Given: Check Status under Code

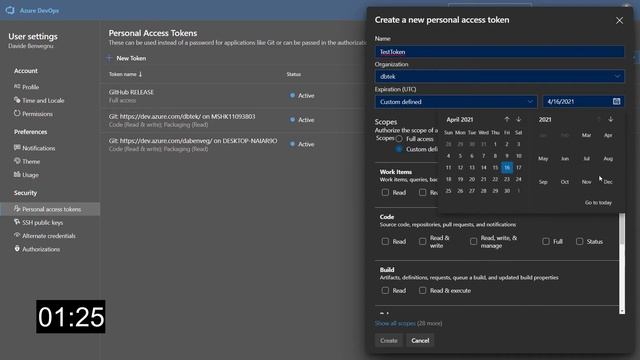Looking at the screenshot, I should pos(580,241).
